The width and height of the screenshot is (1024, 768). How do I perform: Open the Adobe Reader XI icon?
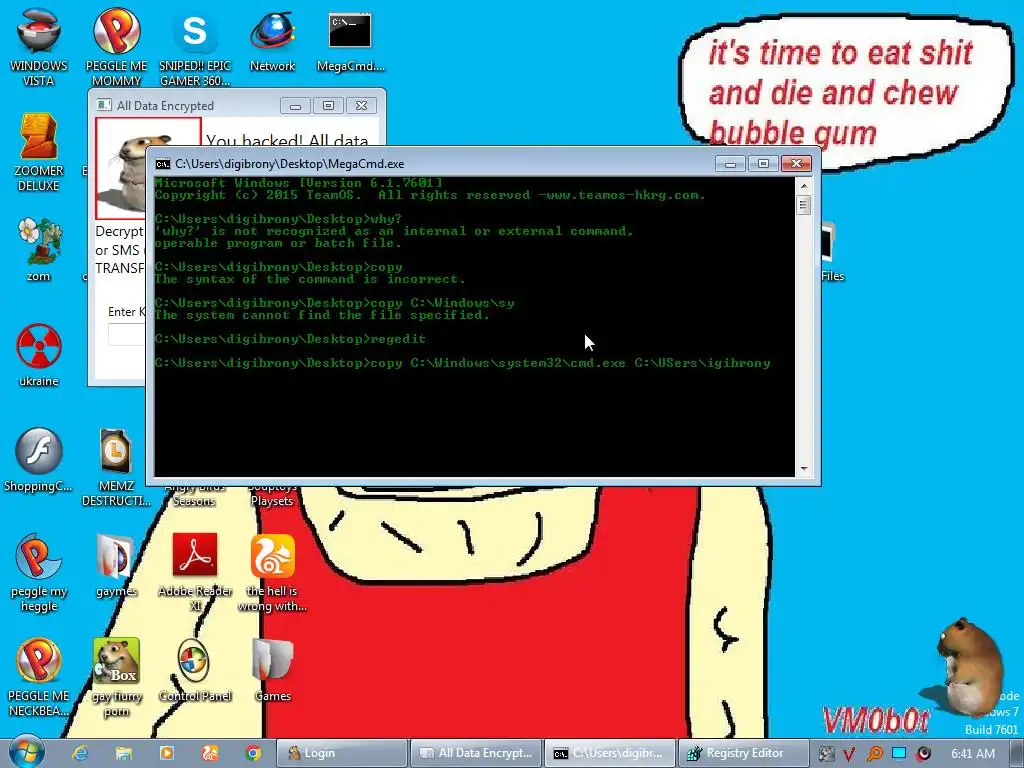click(195, 571)
